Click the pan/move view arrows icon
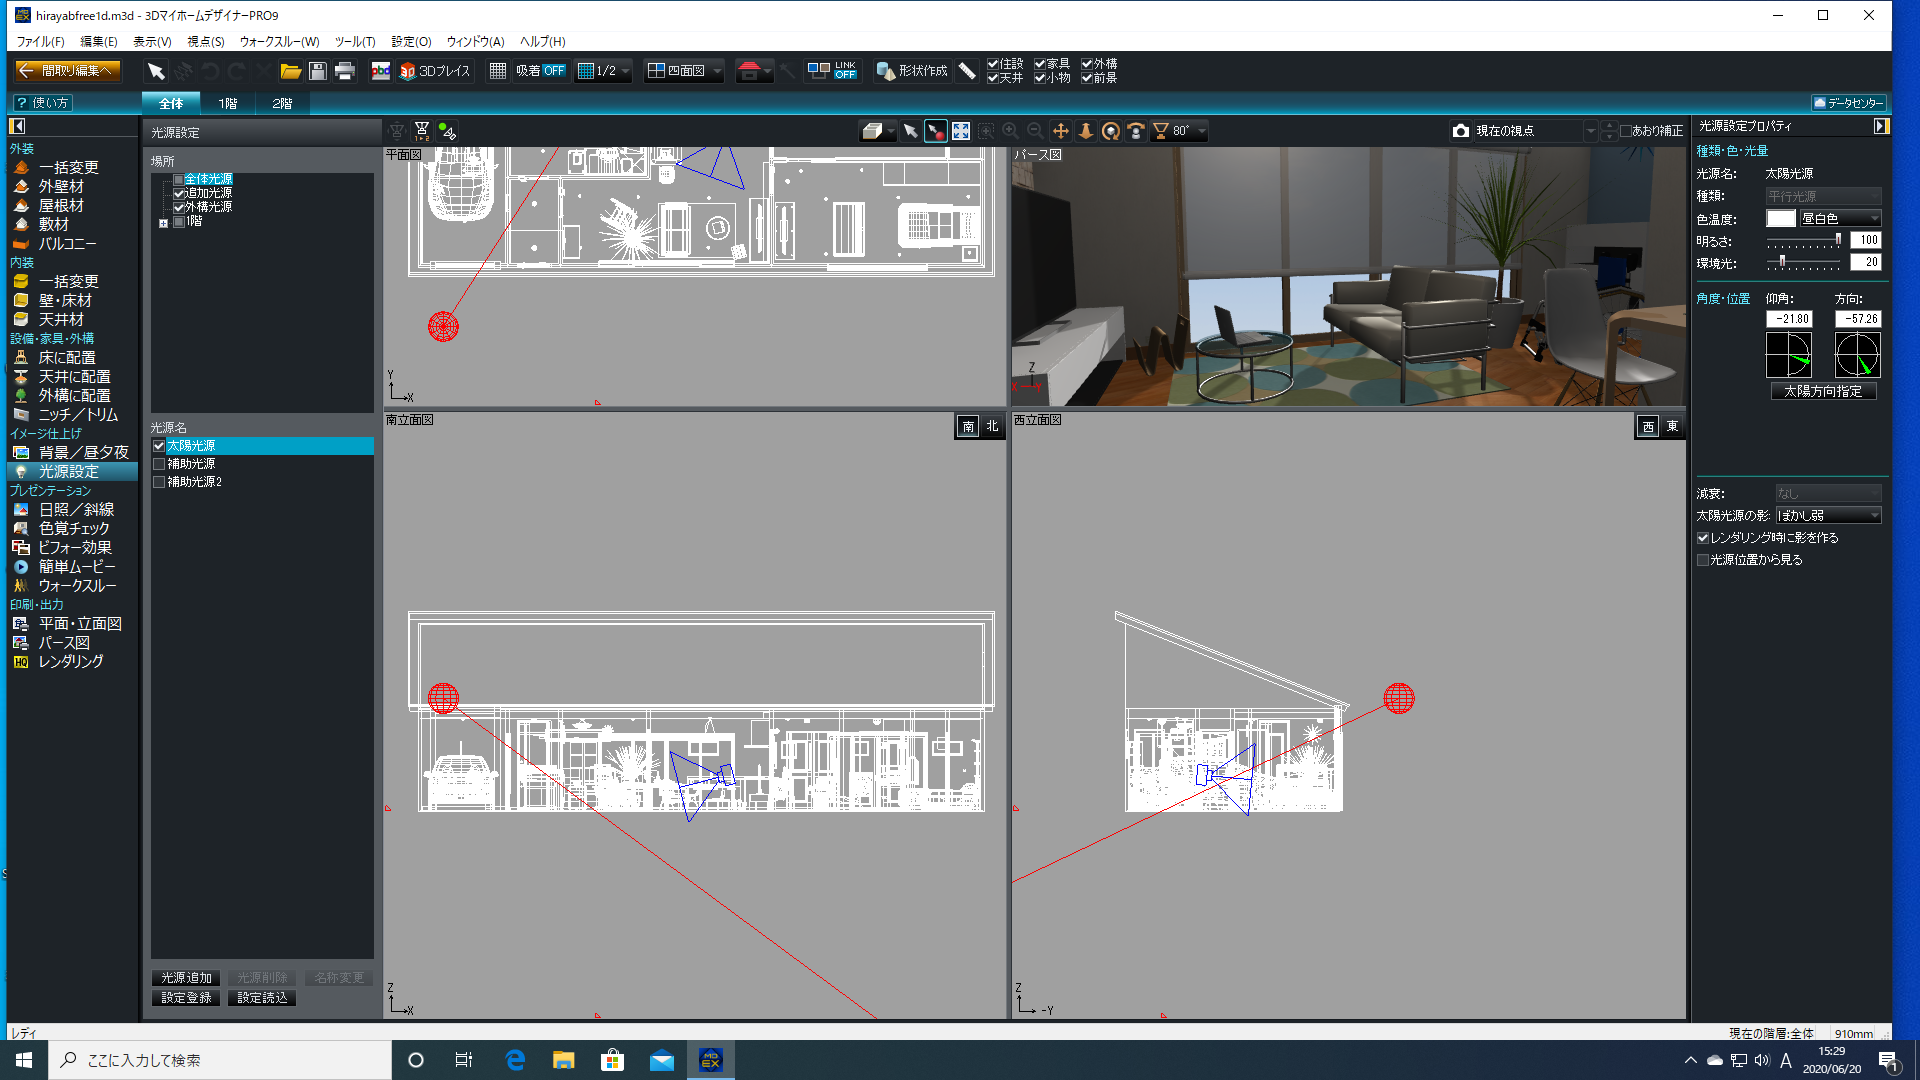The image size is (1920, 1080). 1061,131
